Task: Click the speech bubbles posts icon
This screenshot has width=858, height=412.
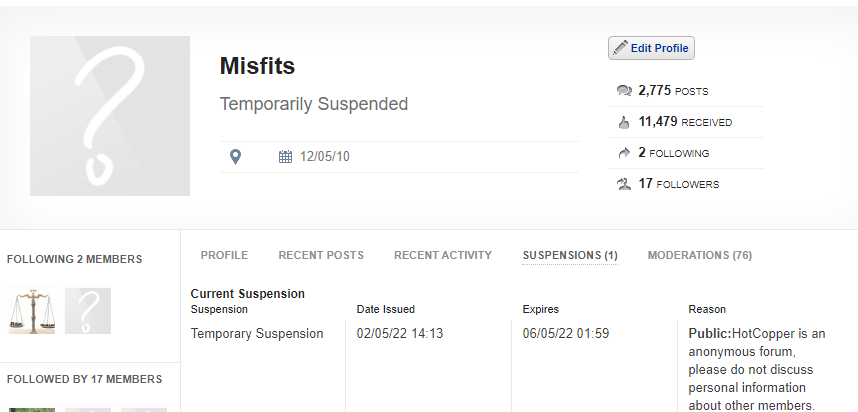Action: tap(624, 90)
